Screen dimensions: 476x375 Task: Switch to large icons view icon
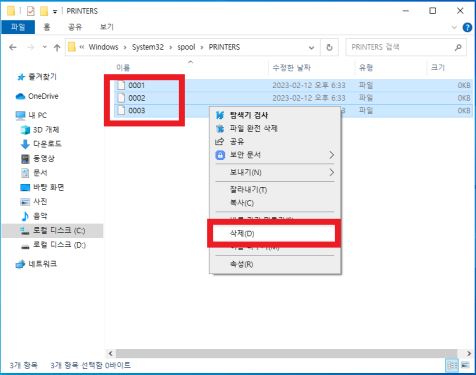pos(465,365)
